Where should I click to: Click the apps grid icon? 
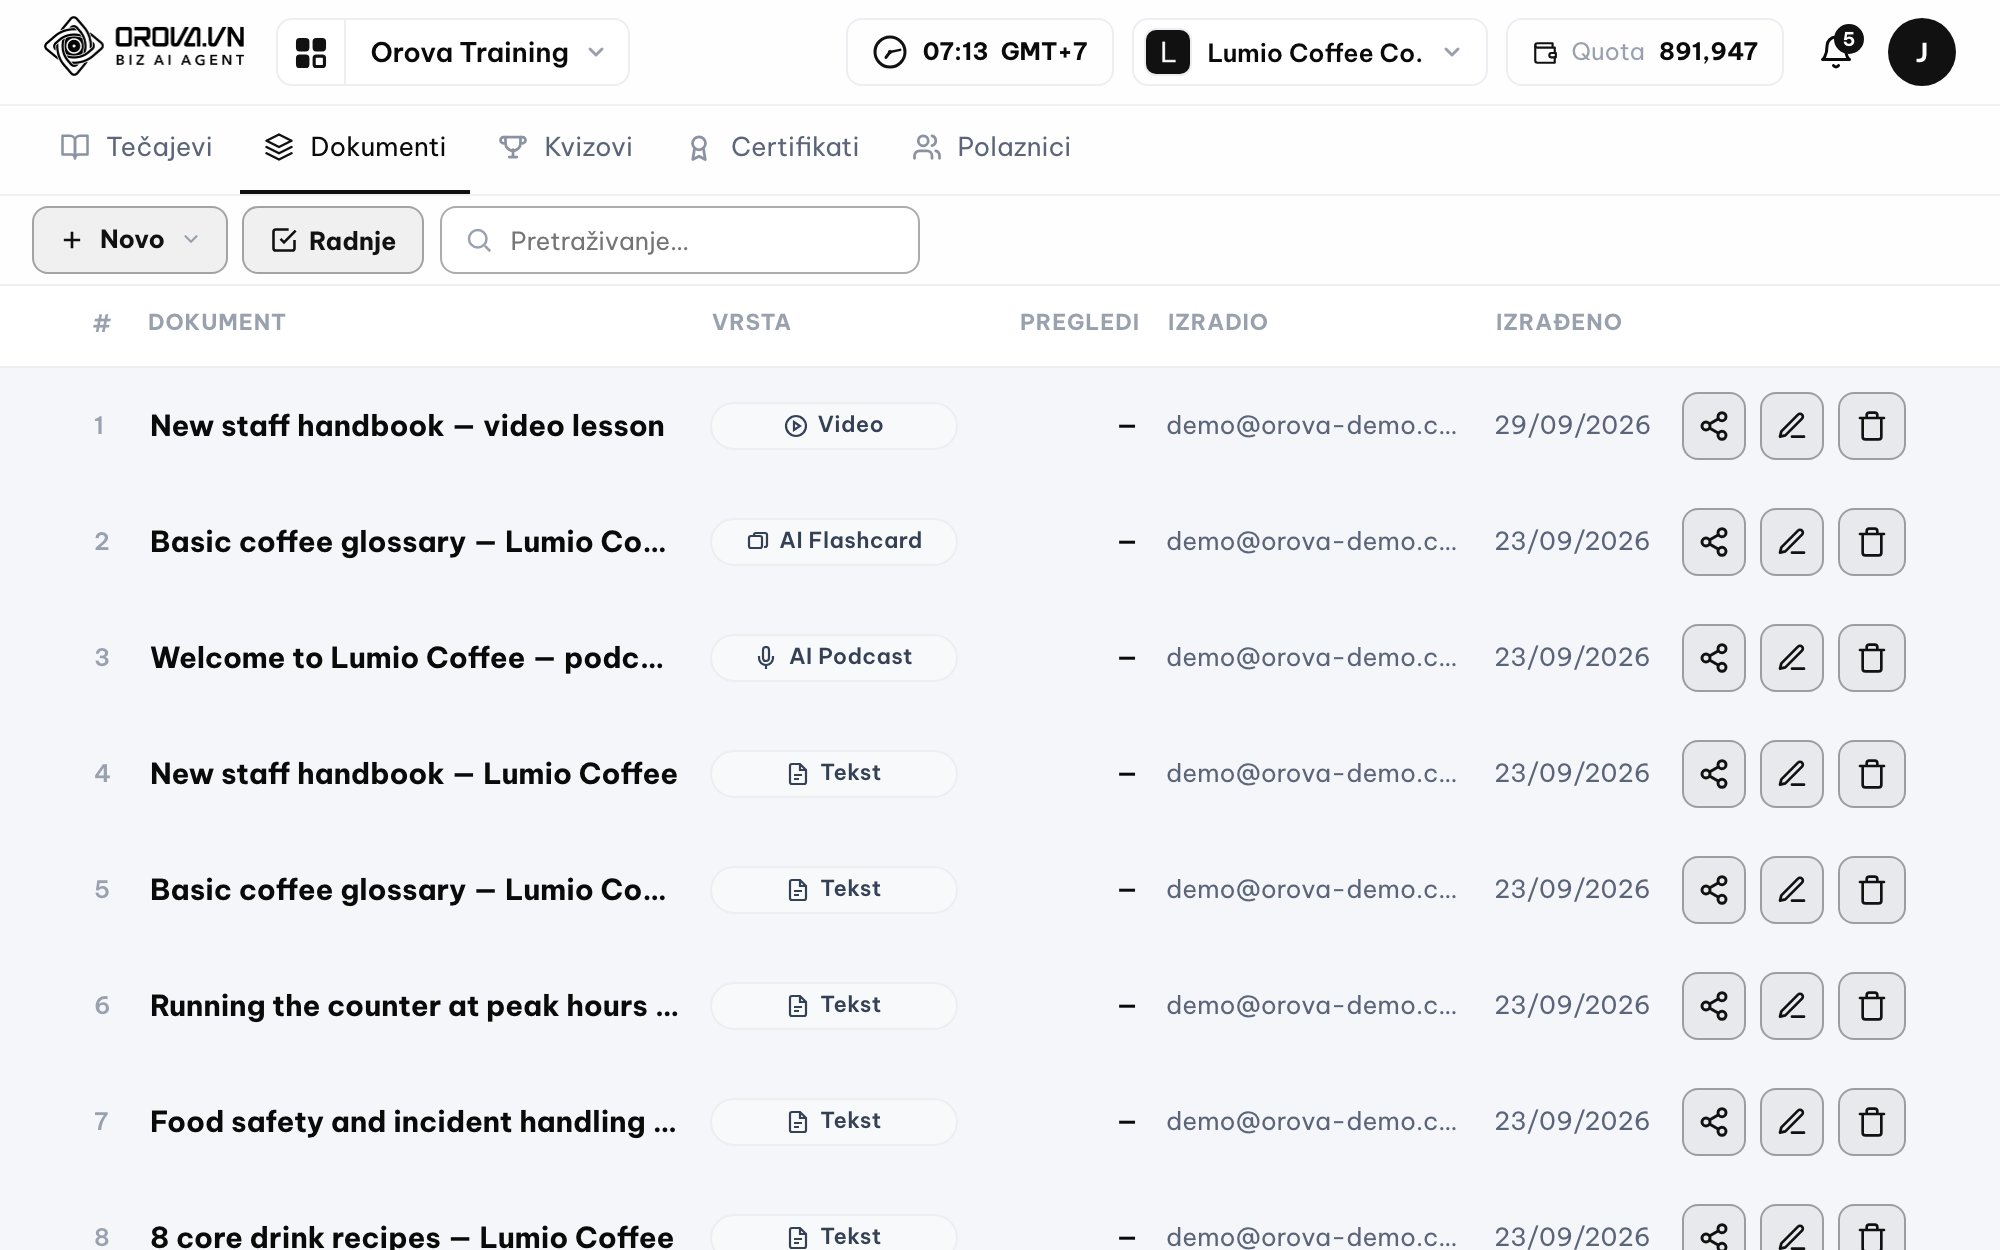pos(311,52)
